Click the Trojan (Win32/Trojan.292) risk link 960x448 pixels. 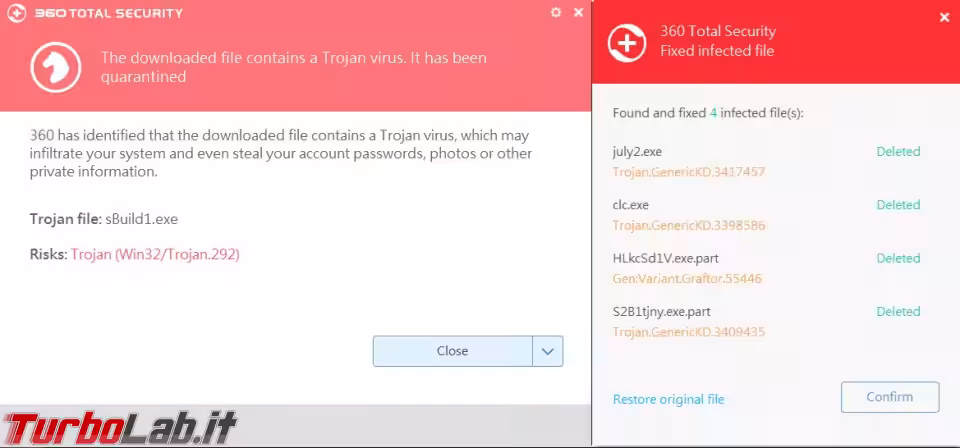point(155,254)
